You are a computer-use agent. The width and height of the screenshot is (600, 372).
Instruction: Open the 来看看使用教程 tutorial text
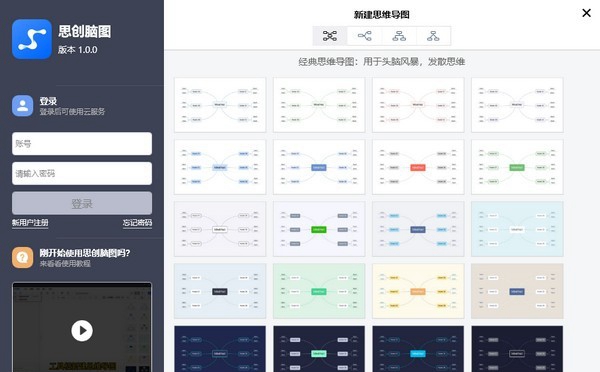tap(65, 263)
